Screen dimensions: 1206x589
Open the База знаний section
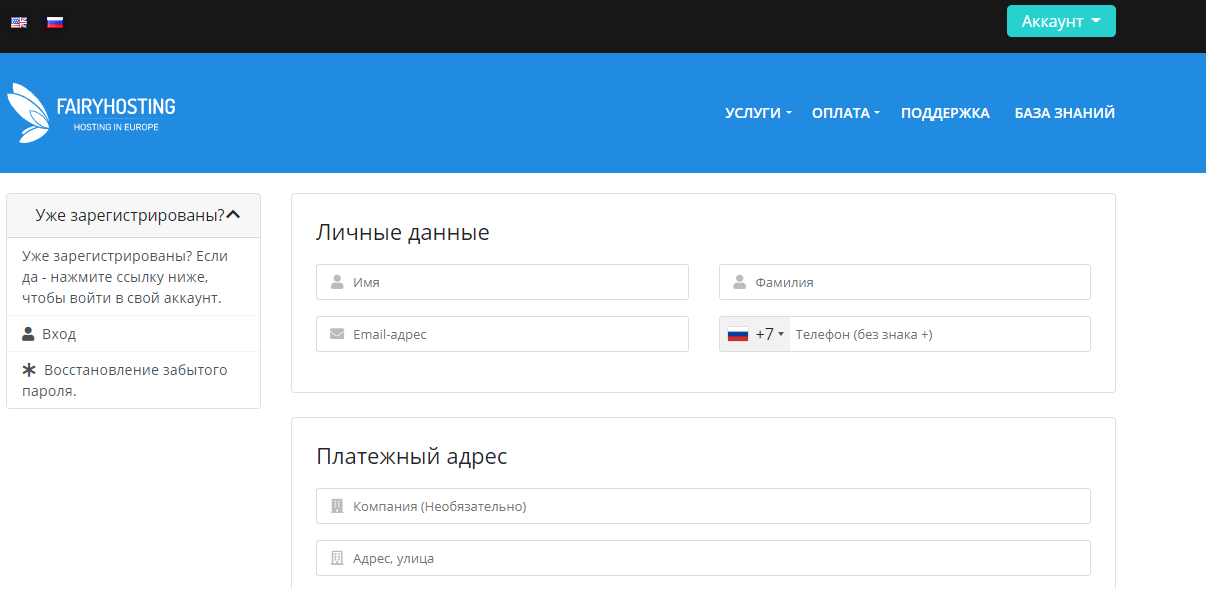1064,113
